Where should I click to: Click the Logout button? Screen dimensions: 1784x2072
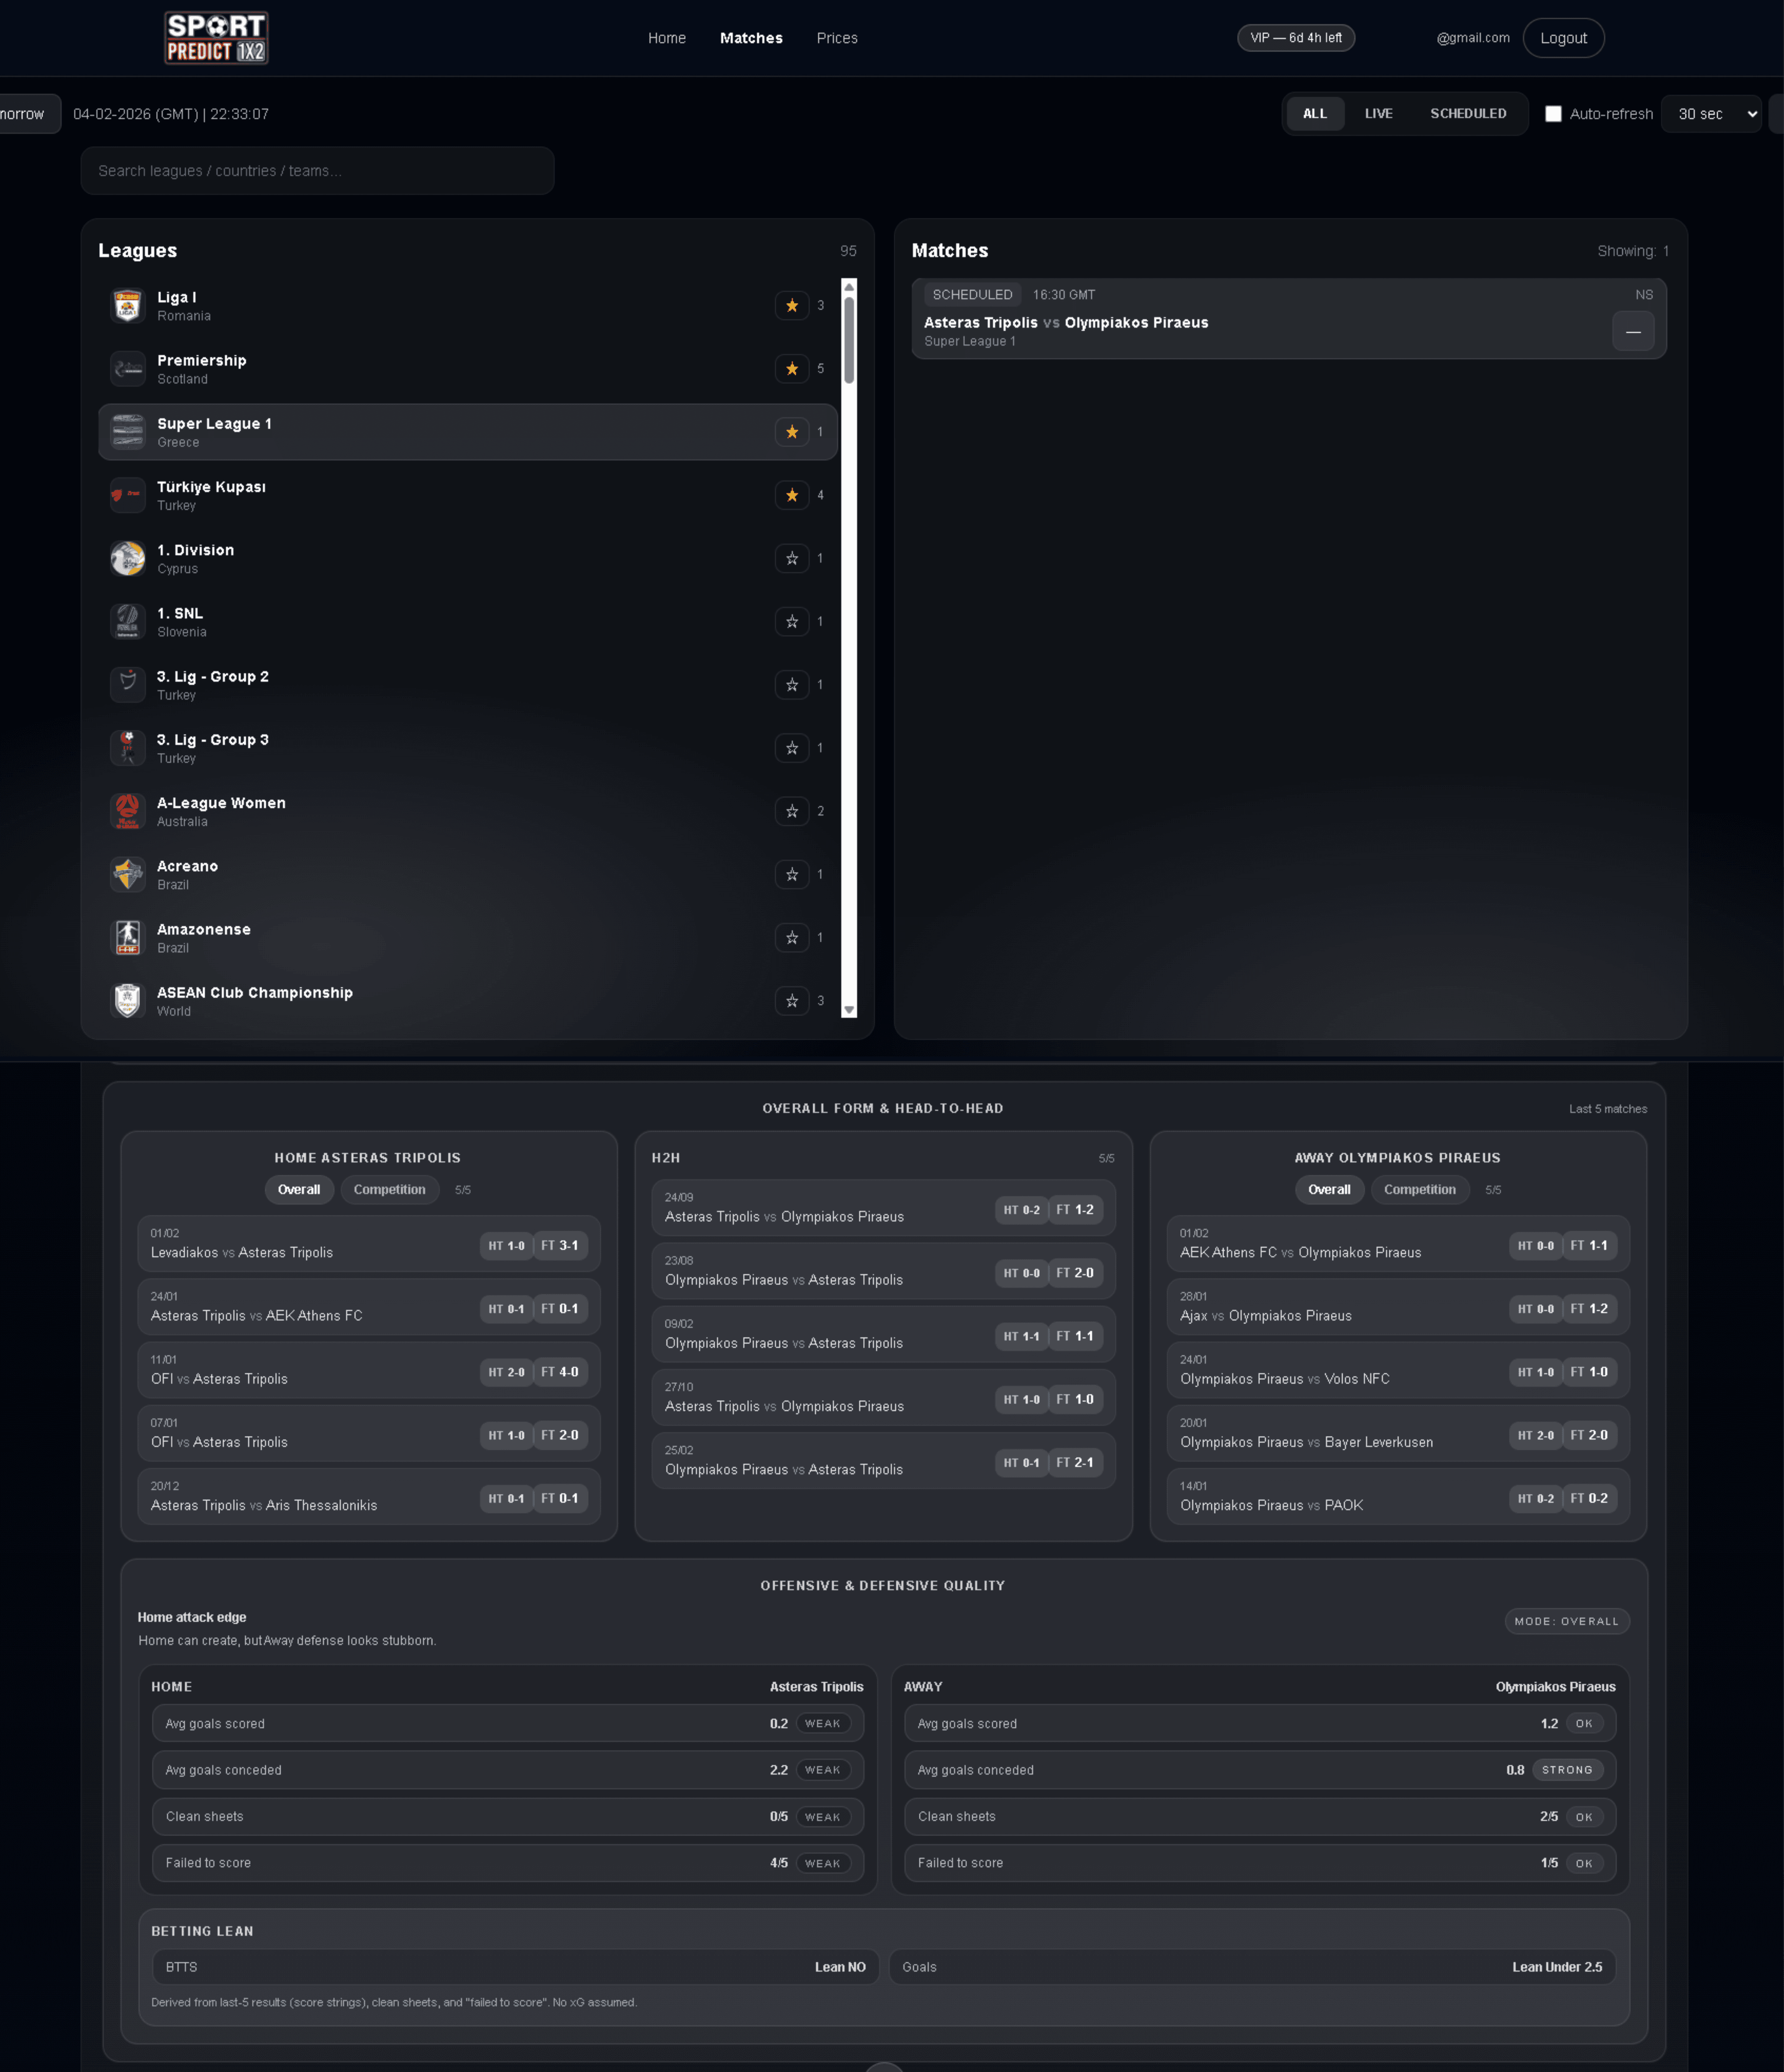pos(1563,37)
